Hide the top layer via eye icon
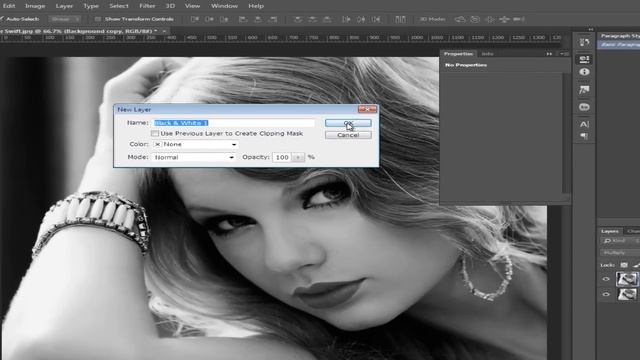 pos(606,279)
